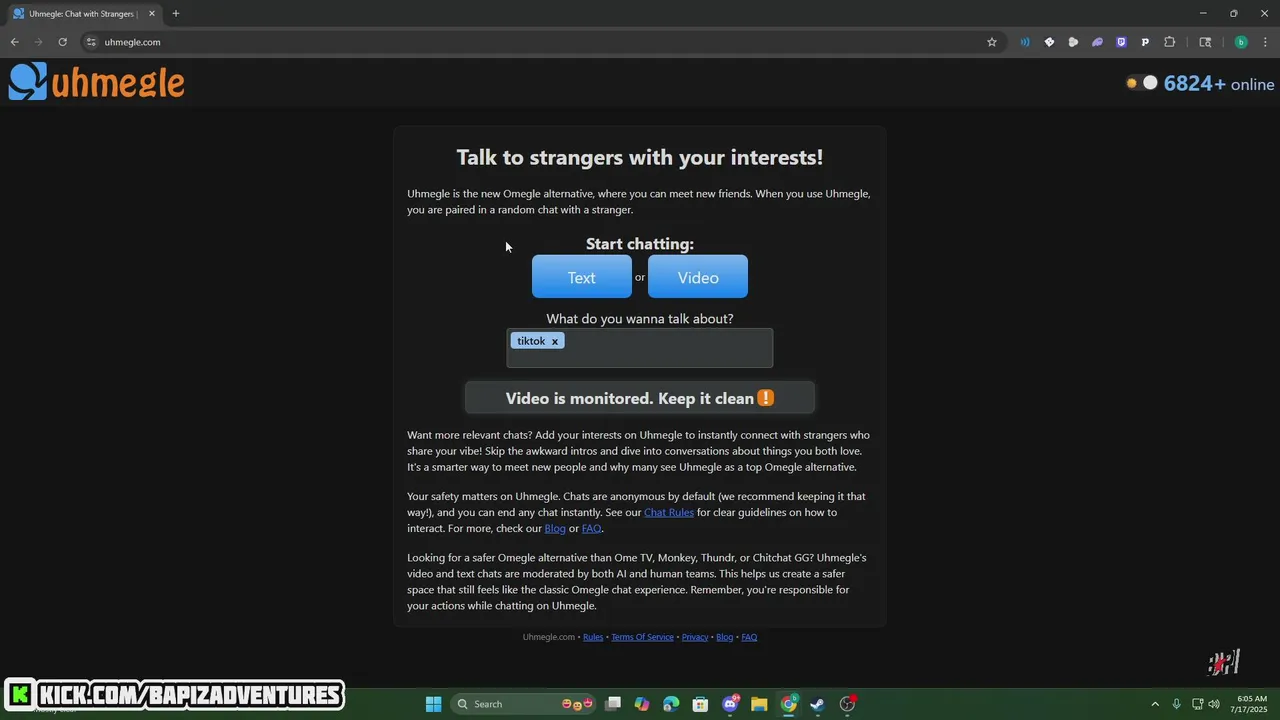Click the Twitch extension icon
The height and width of the screenshot is (720, 1280).
[x=1121, y=42]
